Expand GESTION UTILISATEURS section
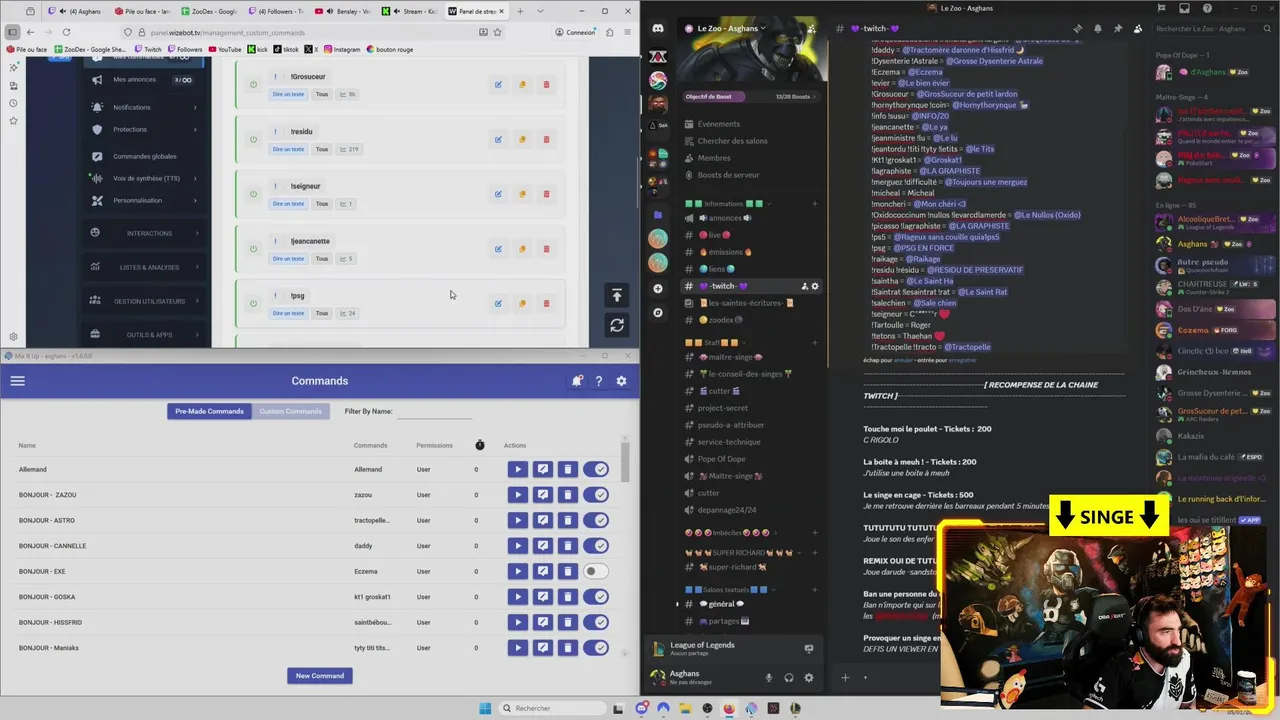 (x=144, y=301)
